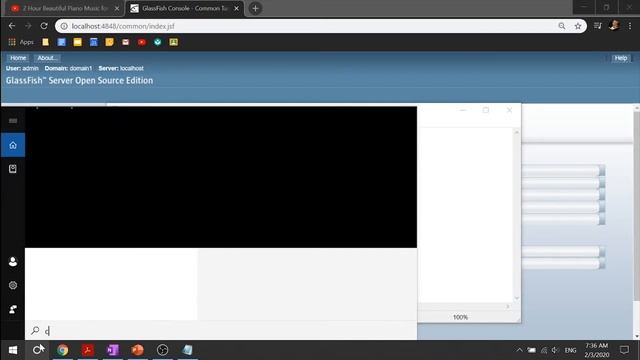Open the volume tray icon

[555, 350]
